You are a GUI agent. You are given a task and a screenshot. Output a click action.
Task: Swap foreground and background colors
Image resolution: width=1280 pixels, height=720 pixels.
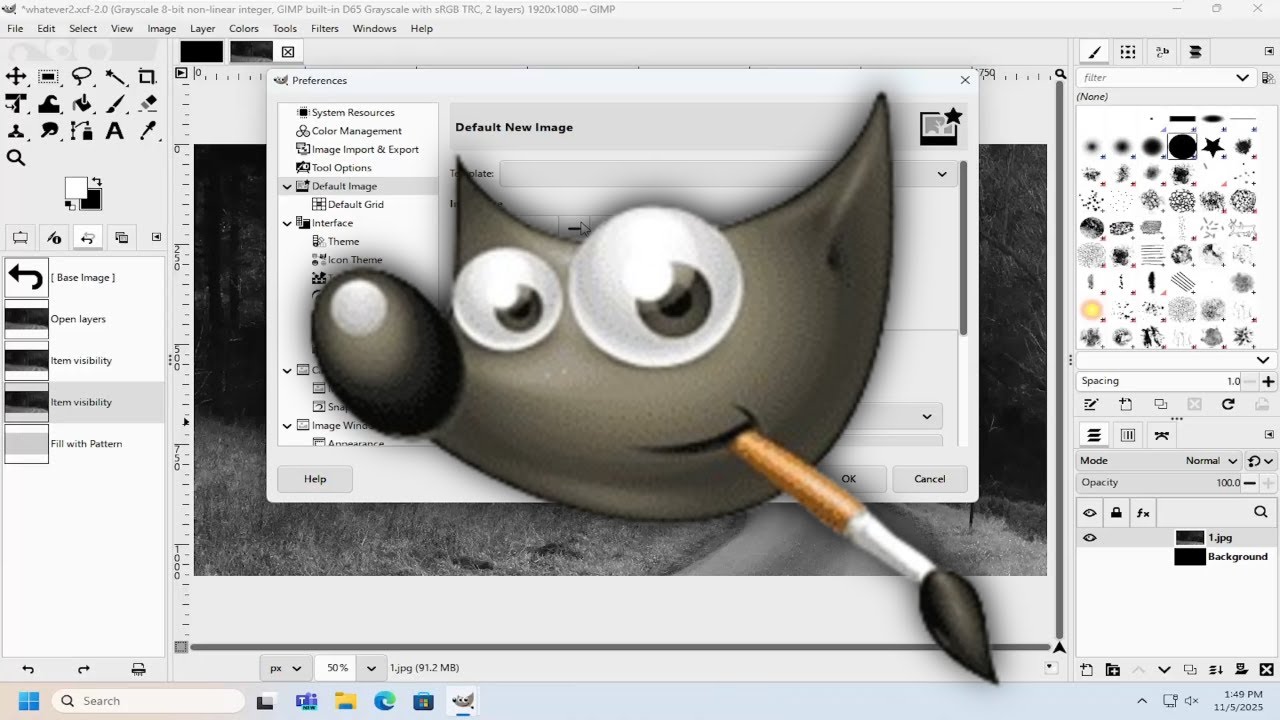[x=95, y=182]
